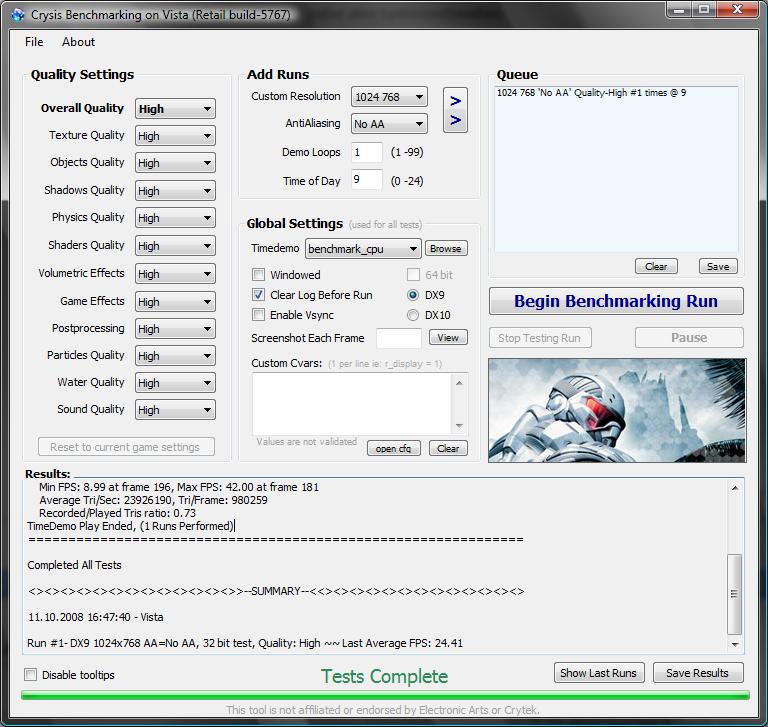The width and height of the screenshot is (768, 727).
Task: Clear the Custom Cvars box
Action: [x=448, y=448]
